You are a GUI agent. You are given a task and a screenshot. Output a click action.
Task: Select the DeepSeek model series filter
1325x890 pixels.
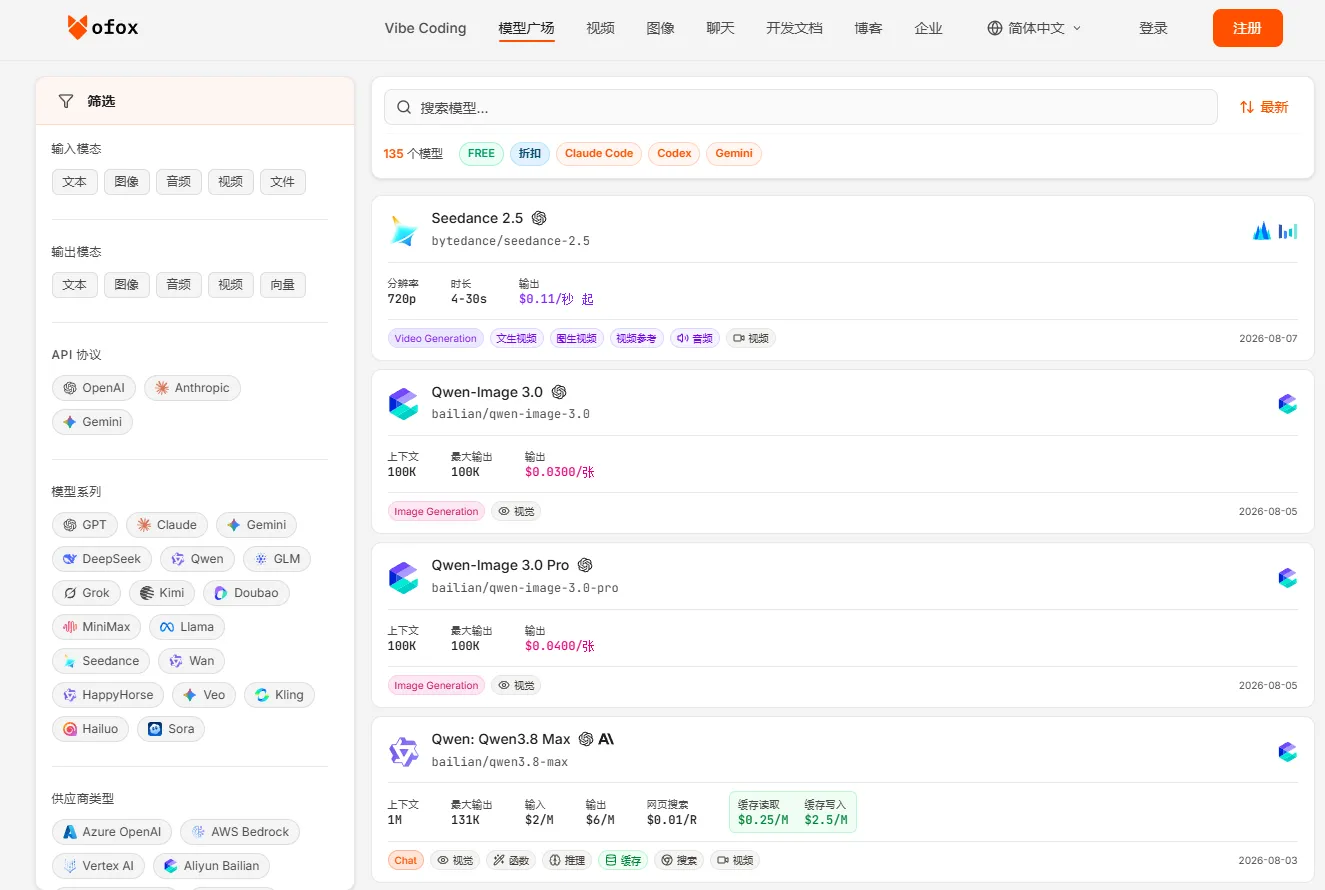tap(102, 559)
